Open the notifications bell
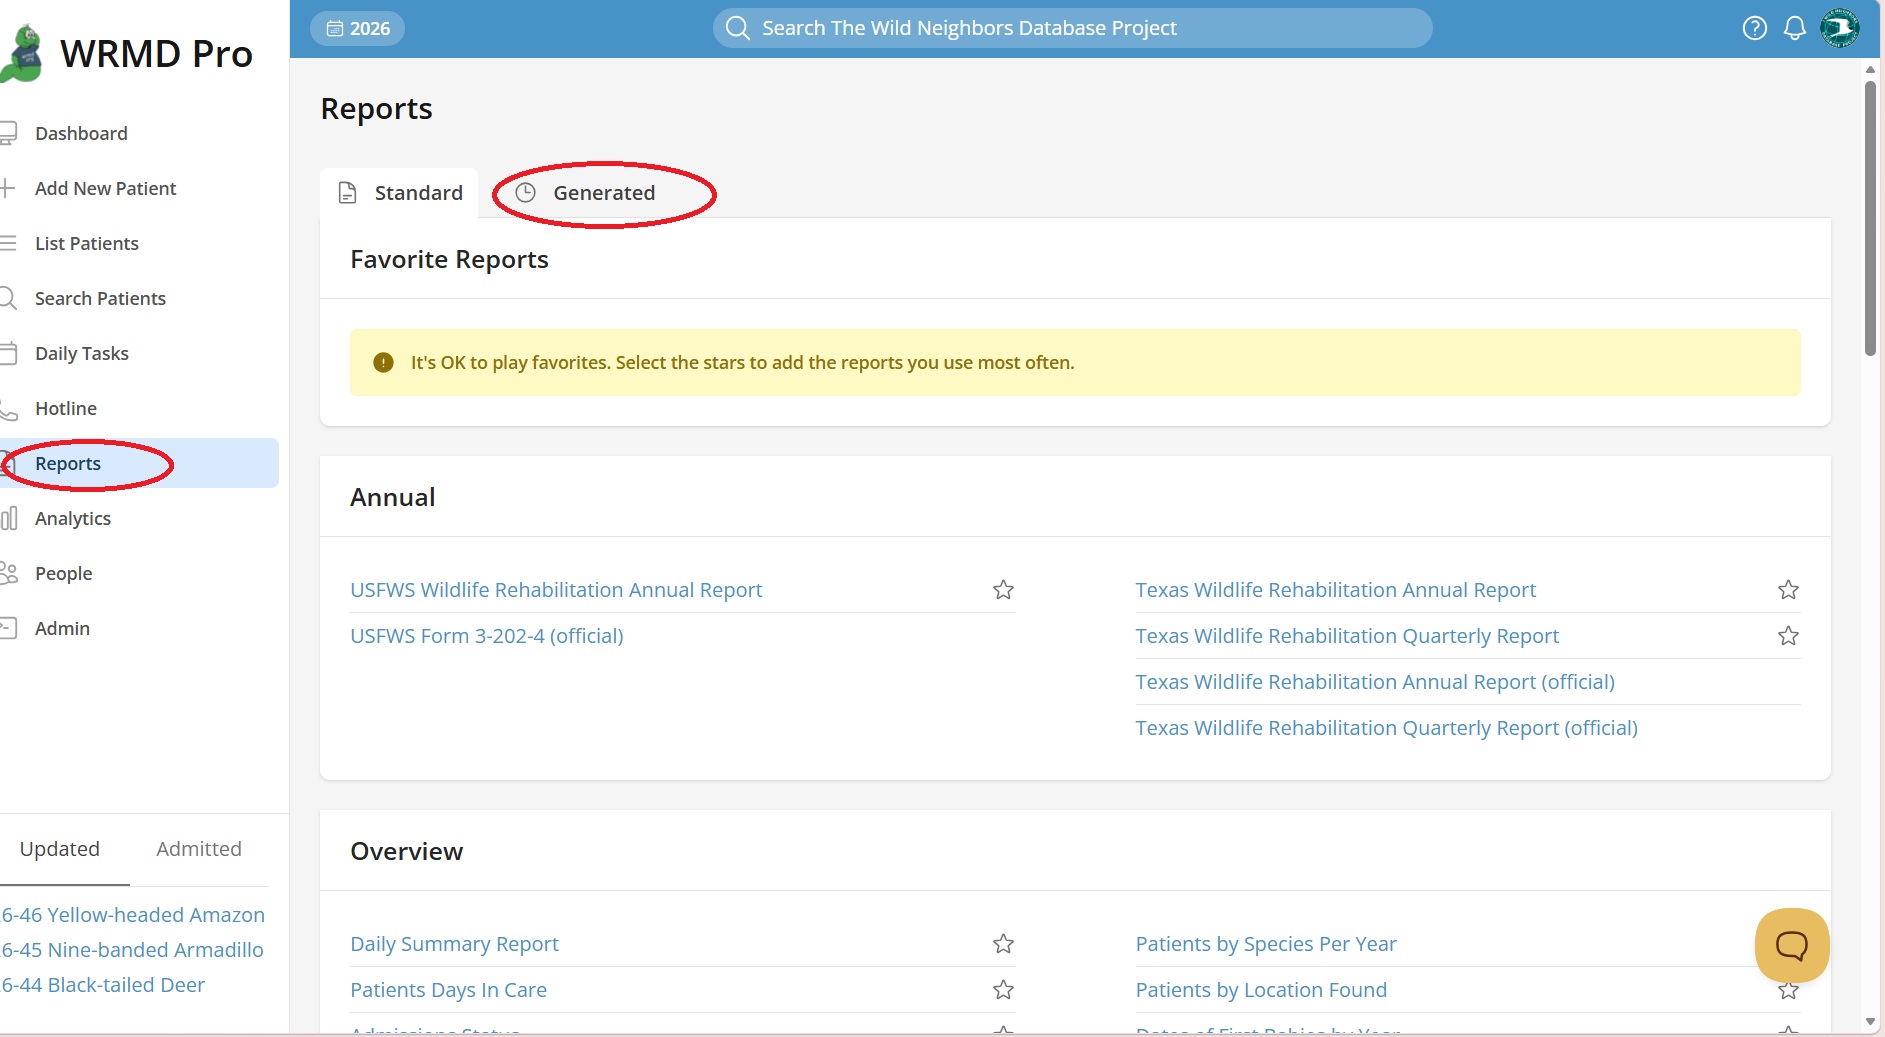Viewport: 1885px width, 1037px height. (1795, 28)
